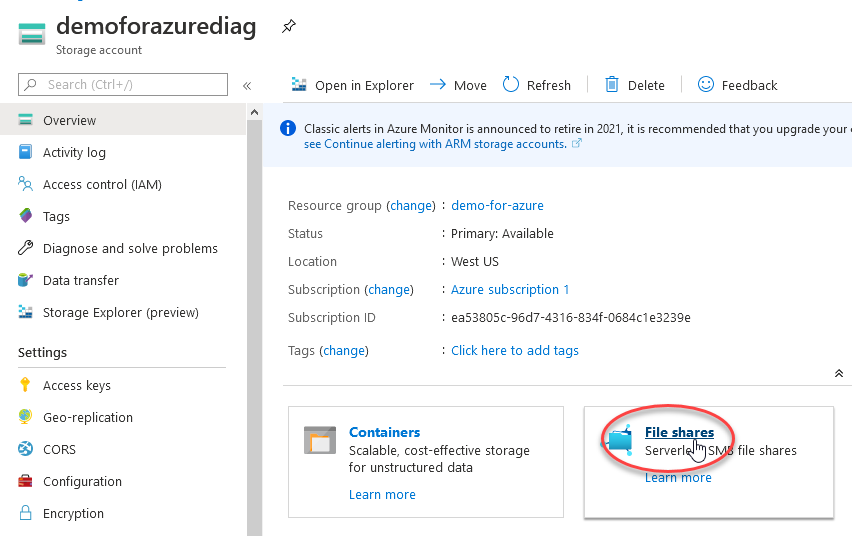Choose Move from the toolbar
This screenshot has height=536, width=852.
point(470,85)
